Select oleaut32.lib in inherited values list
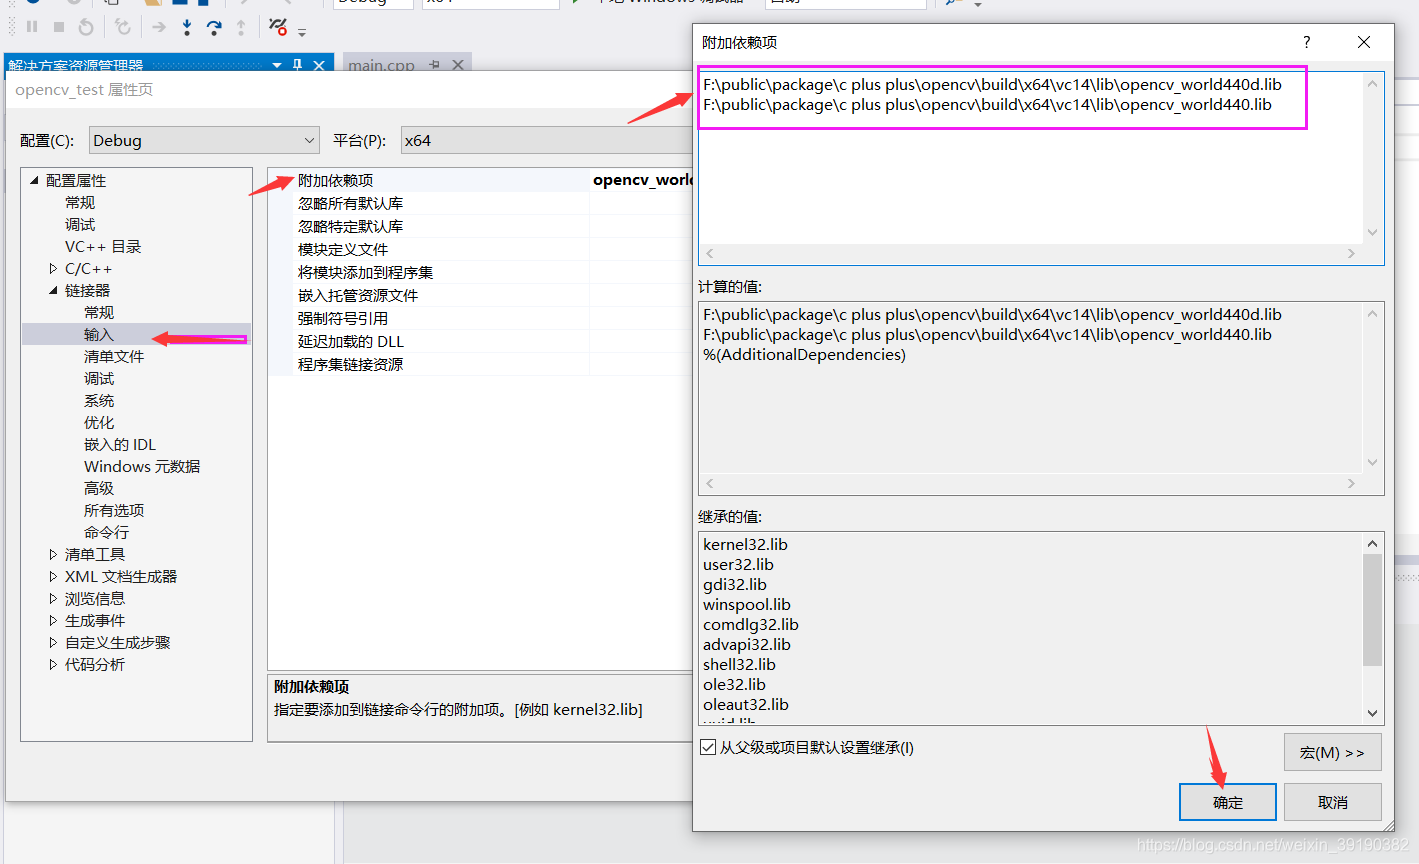Image resolution: width=1419 pixels, height=864 pixels. click(746, 704)
